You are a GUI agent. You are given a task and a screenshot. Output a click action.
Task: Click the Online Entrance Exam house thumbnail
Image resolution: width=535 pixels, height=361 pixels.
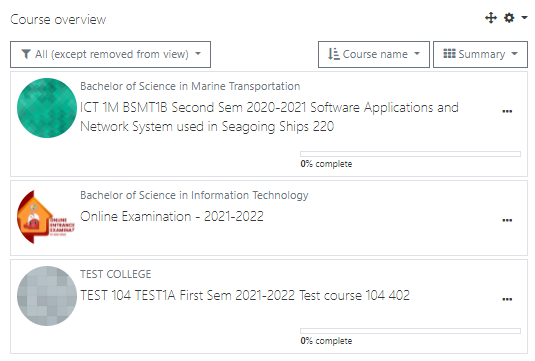coord(46,217)
